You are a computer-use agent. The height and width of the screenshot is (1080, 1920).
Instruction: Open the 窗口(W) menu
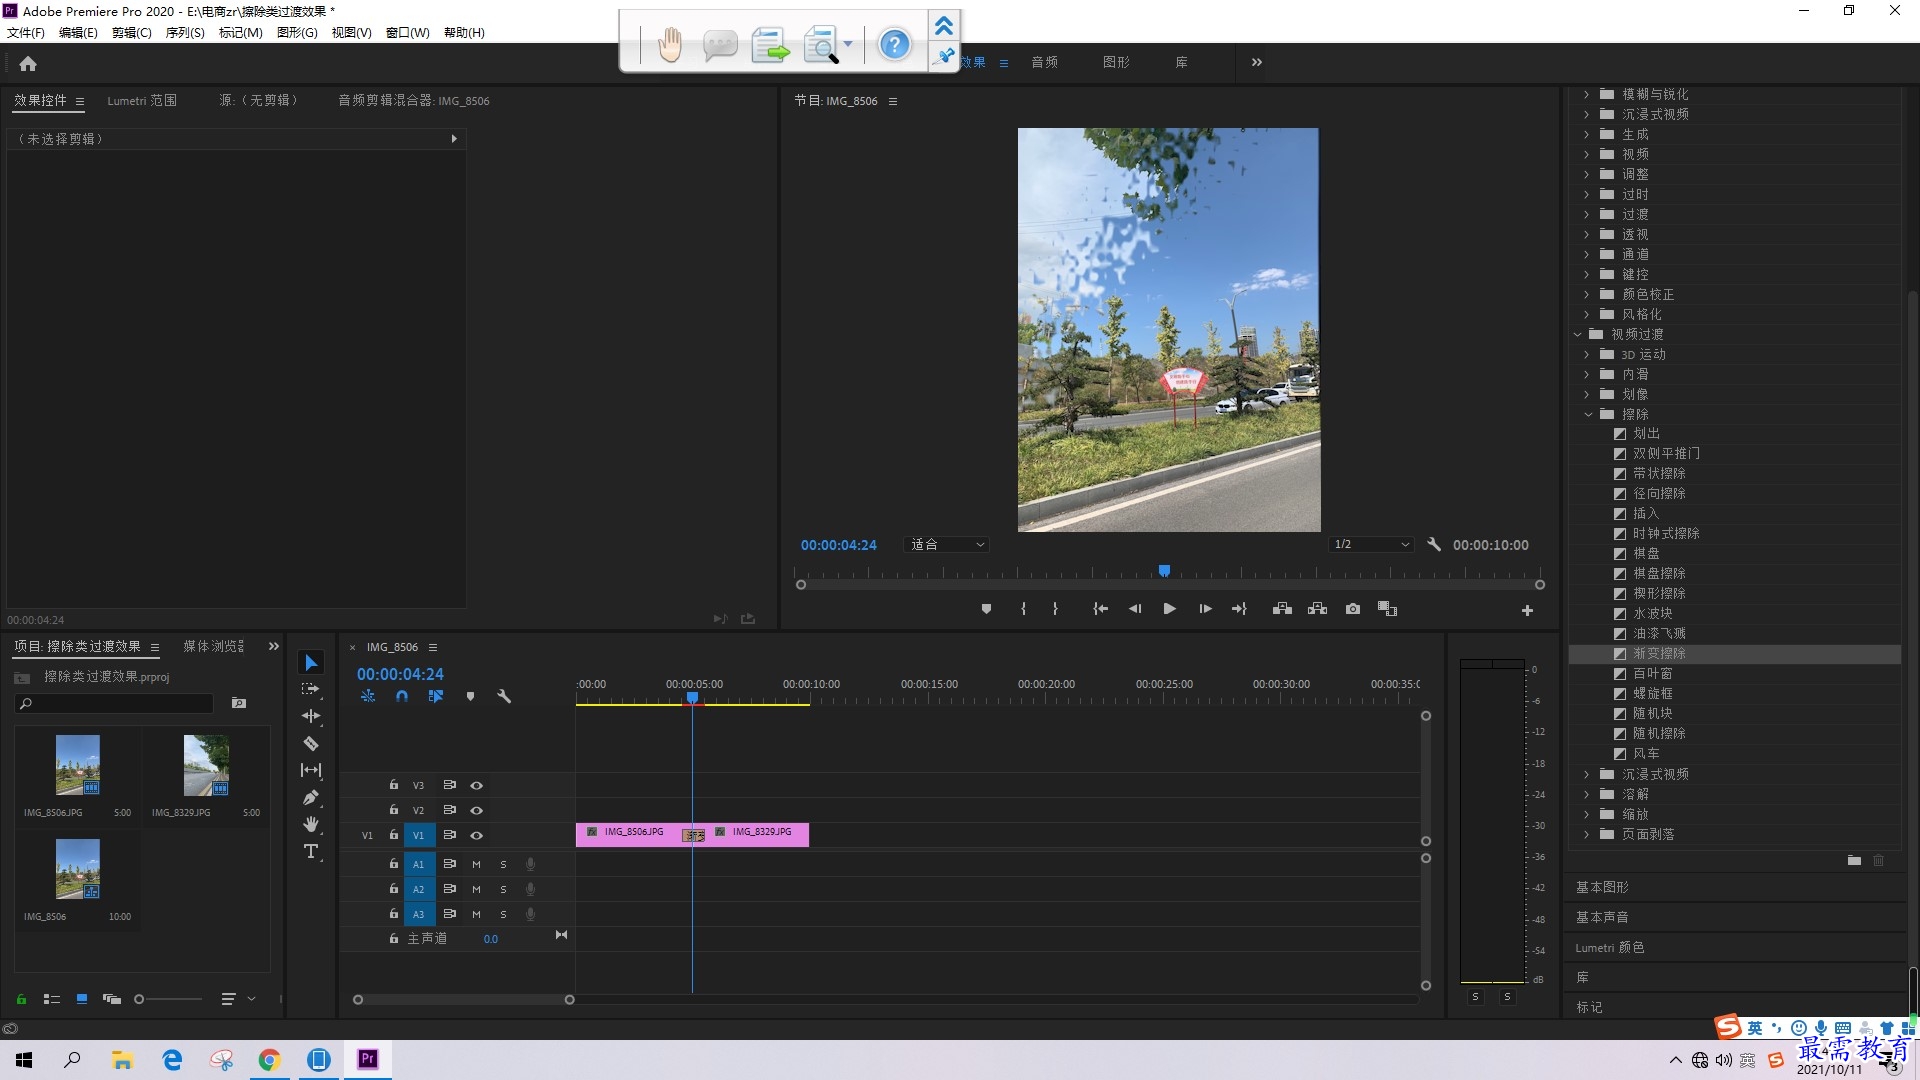coord(408,32)
